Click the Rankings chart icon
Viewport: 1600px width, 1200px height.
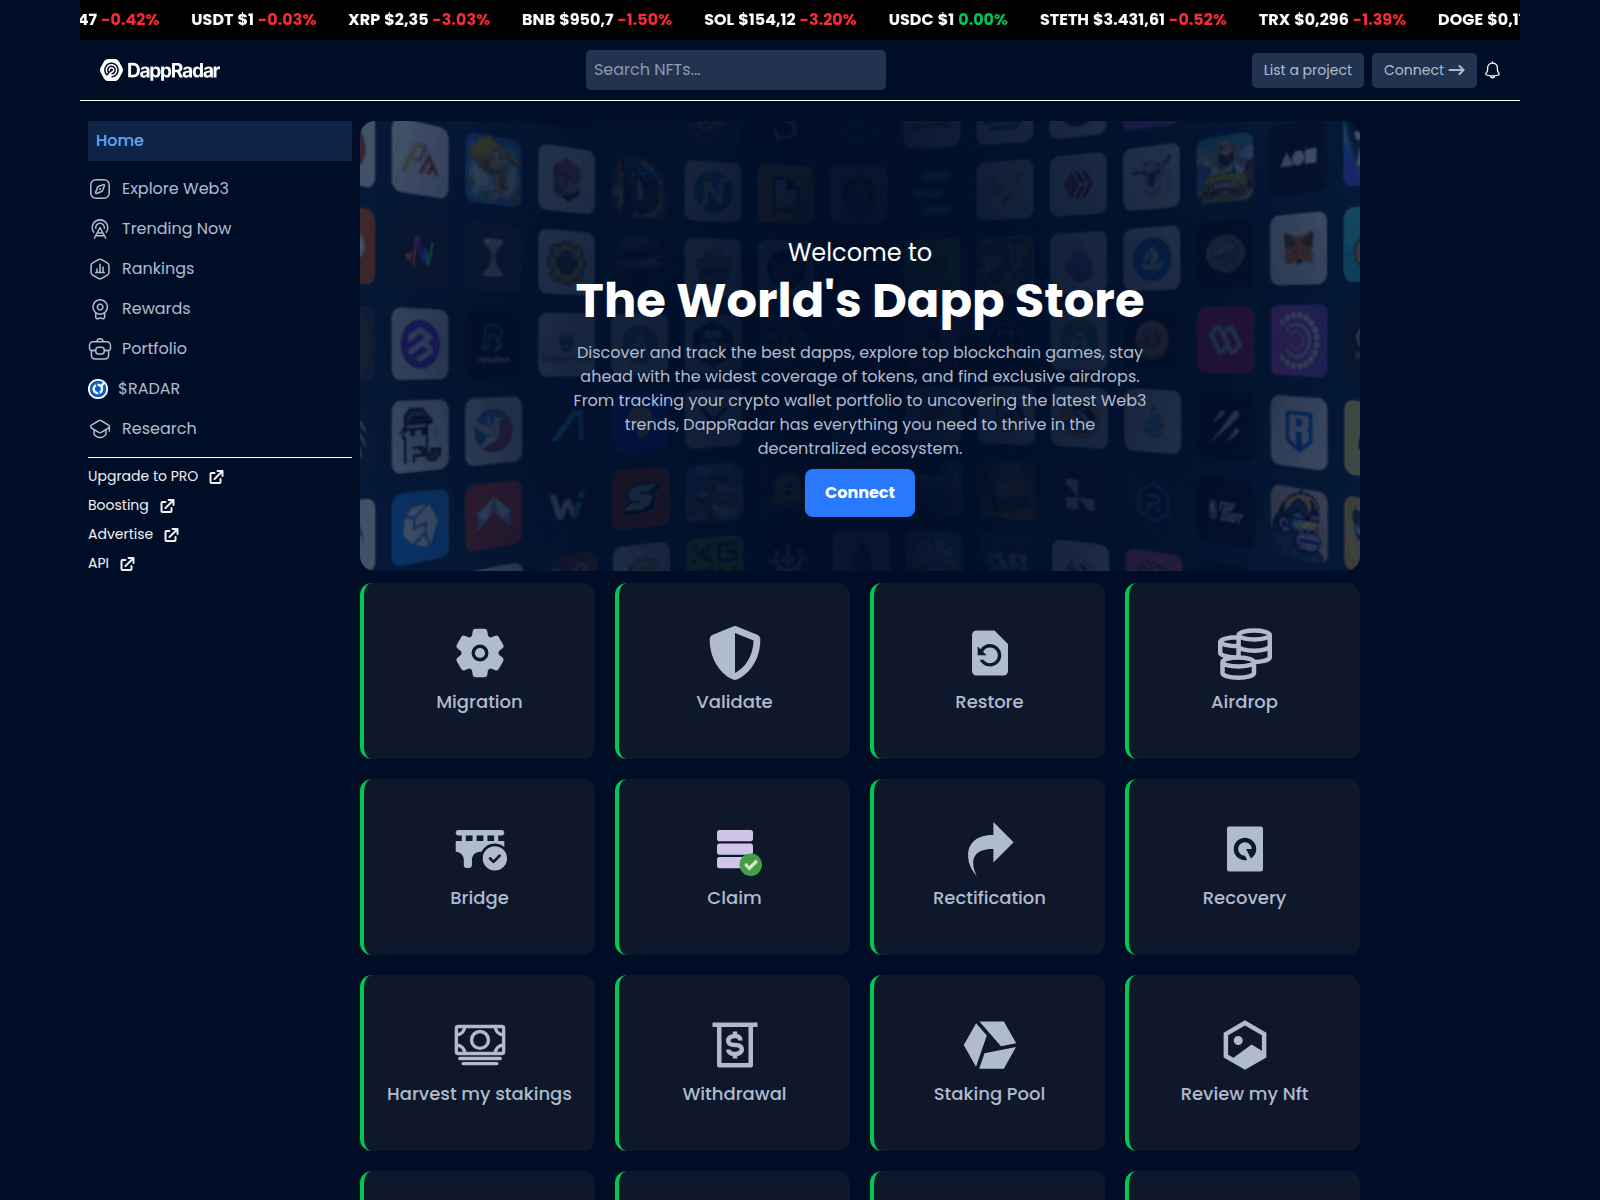tap(100, 269)
